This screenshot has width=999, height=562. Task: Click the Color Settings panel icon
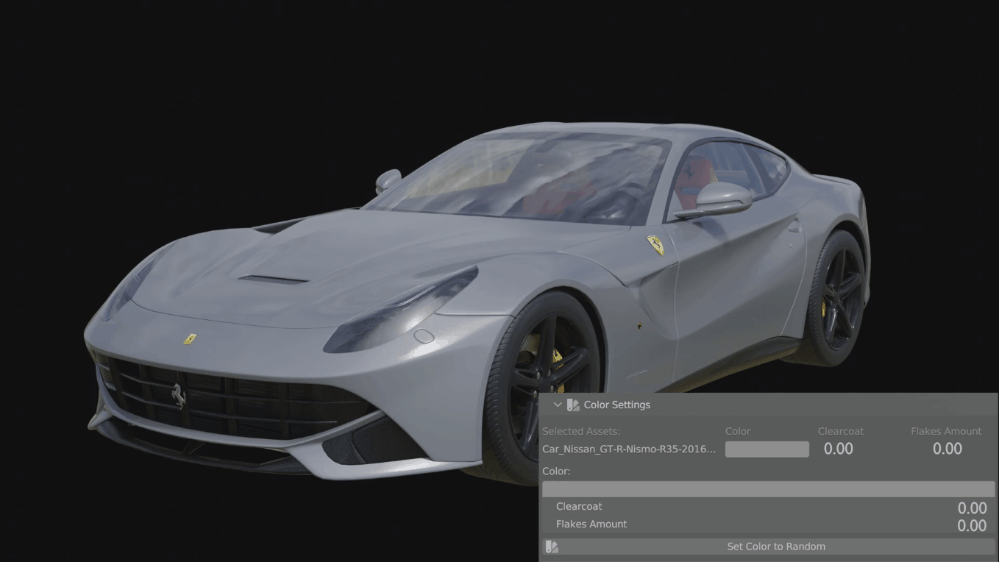pyautogui.click(x=573, y=405)
